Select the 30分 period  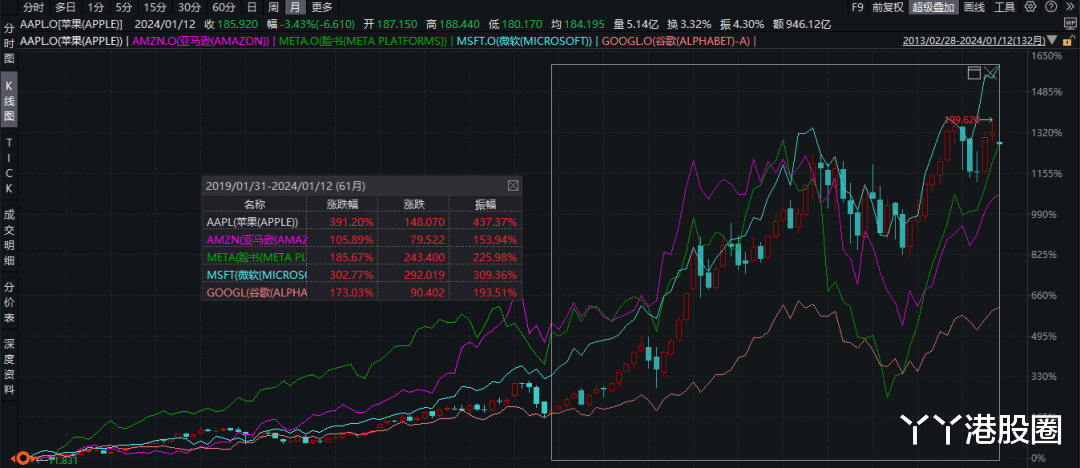point(189,8)
